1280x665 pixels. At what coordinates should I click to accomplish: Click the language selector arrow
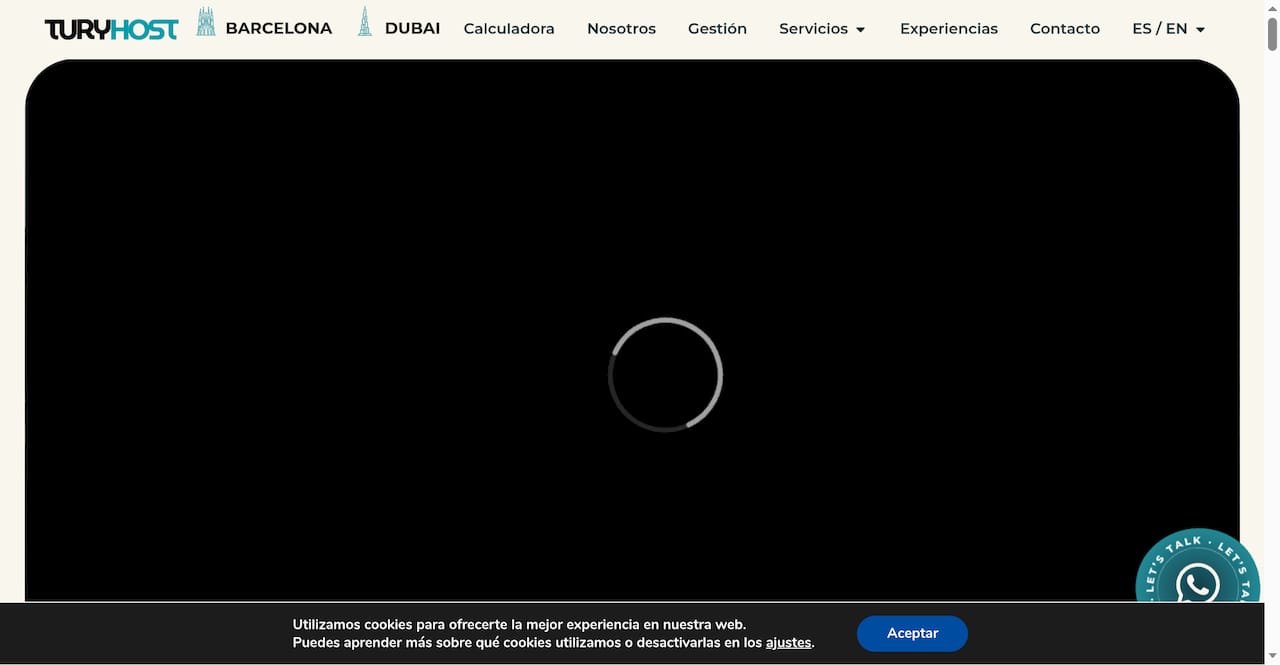(1200, 30)
